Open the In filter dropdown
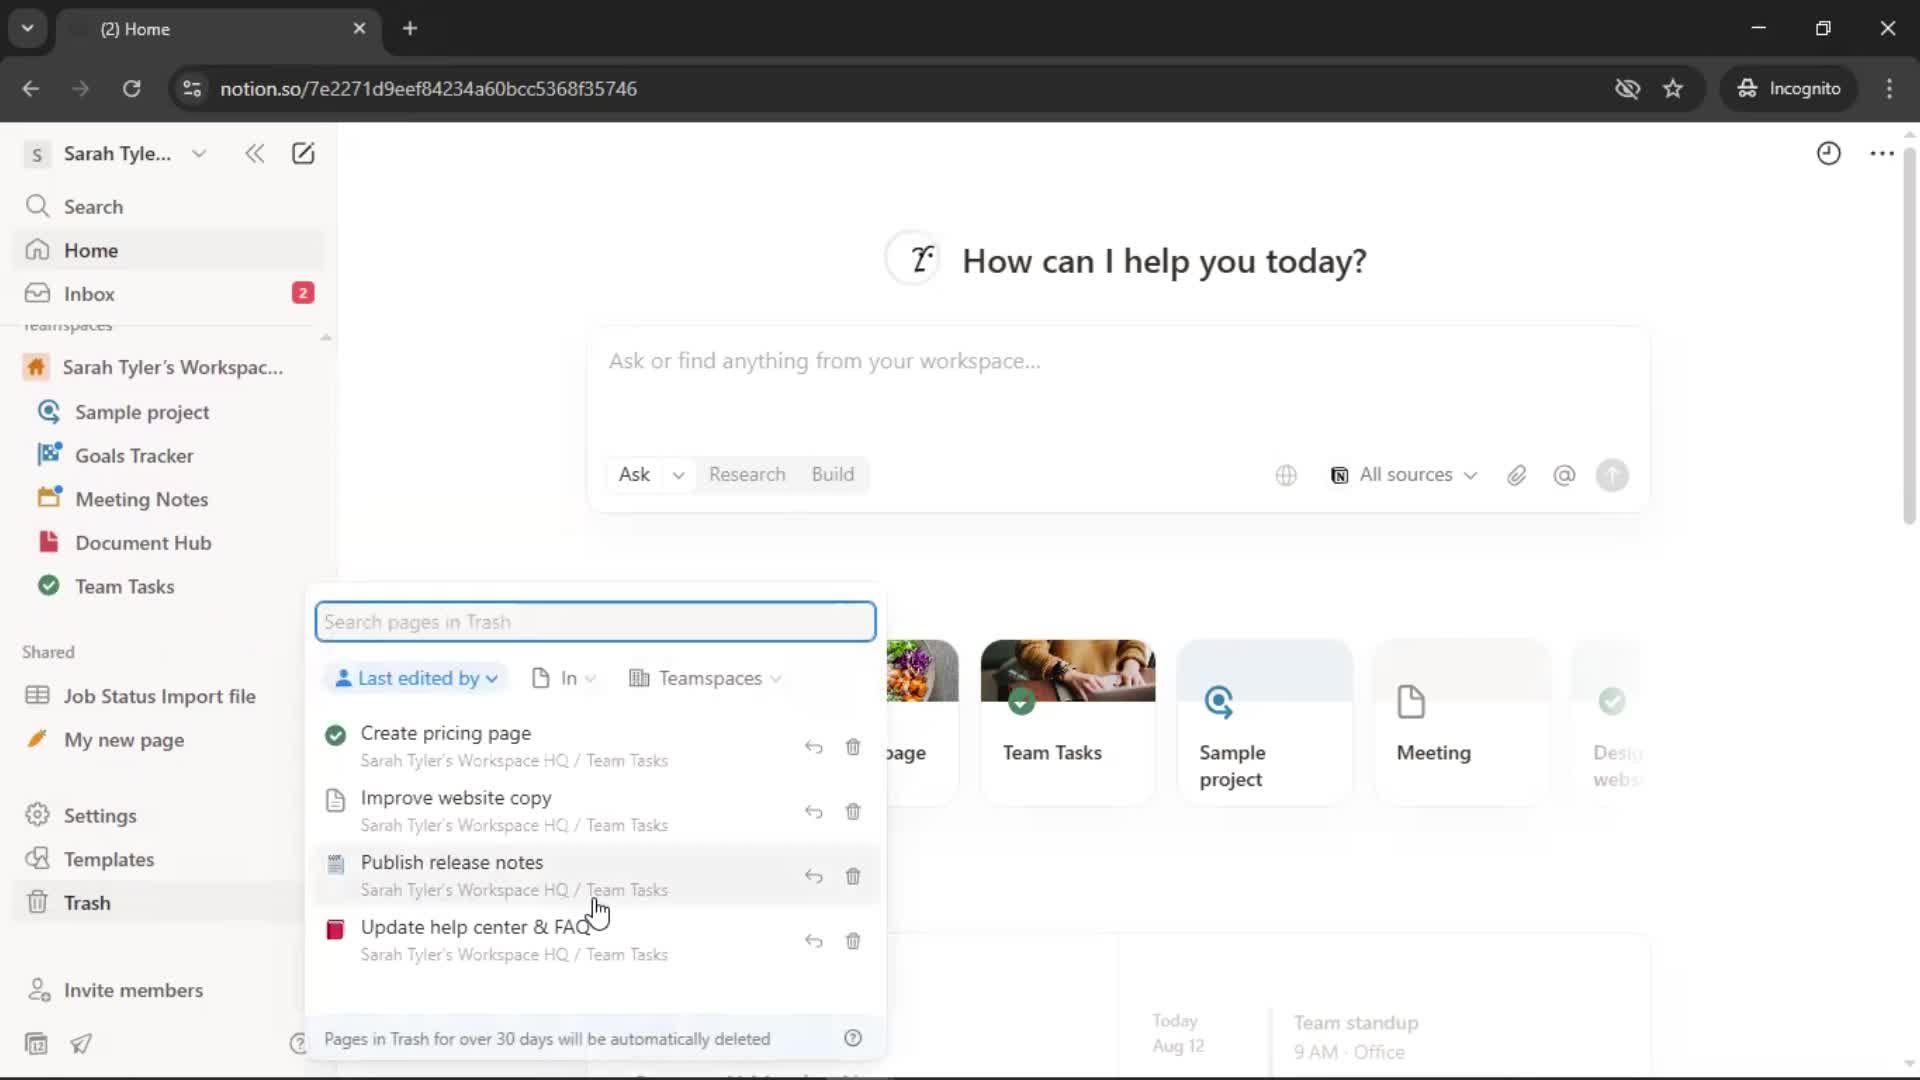This screenshot has height=1080, width=1920. [564, 678]
